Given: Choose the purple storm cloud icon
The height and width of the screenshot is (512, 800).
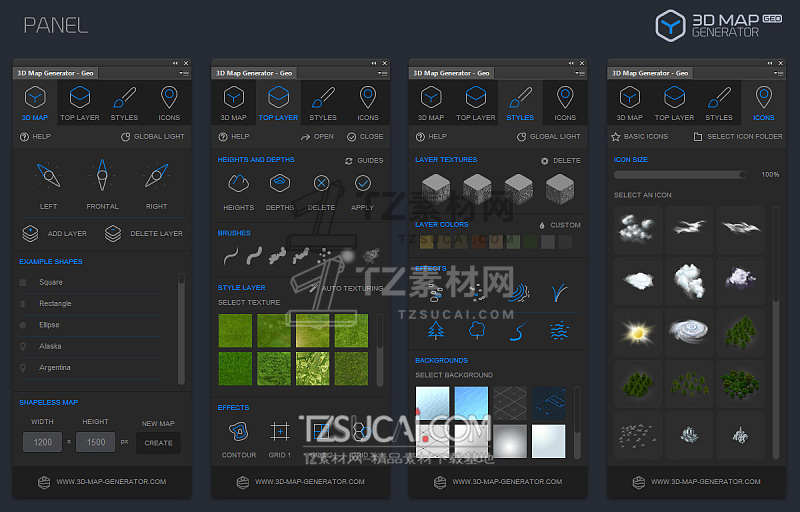Looking at the screenshot, I should 740,280.
